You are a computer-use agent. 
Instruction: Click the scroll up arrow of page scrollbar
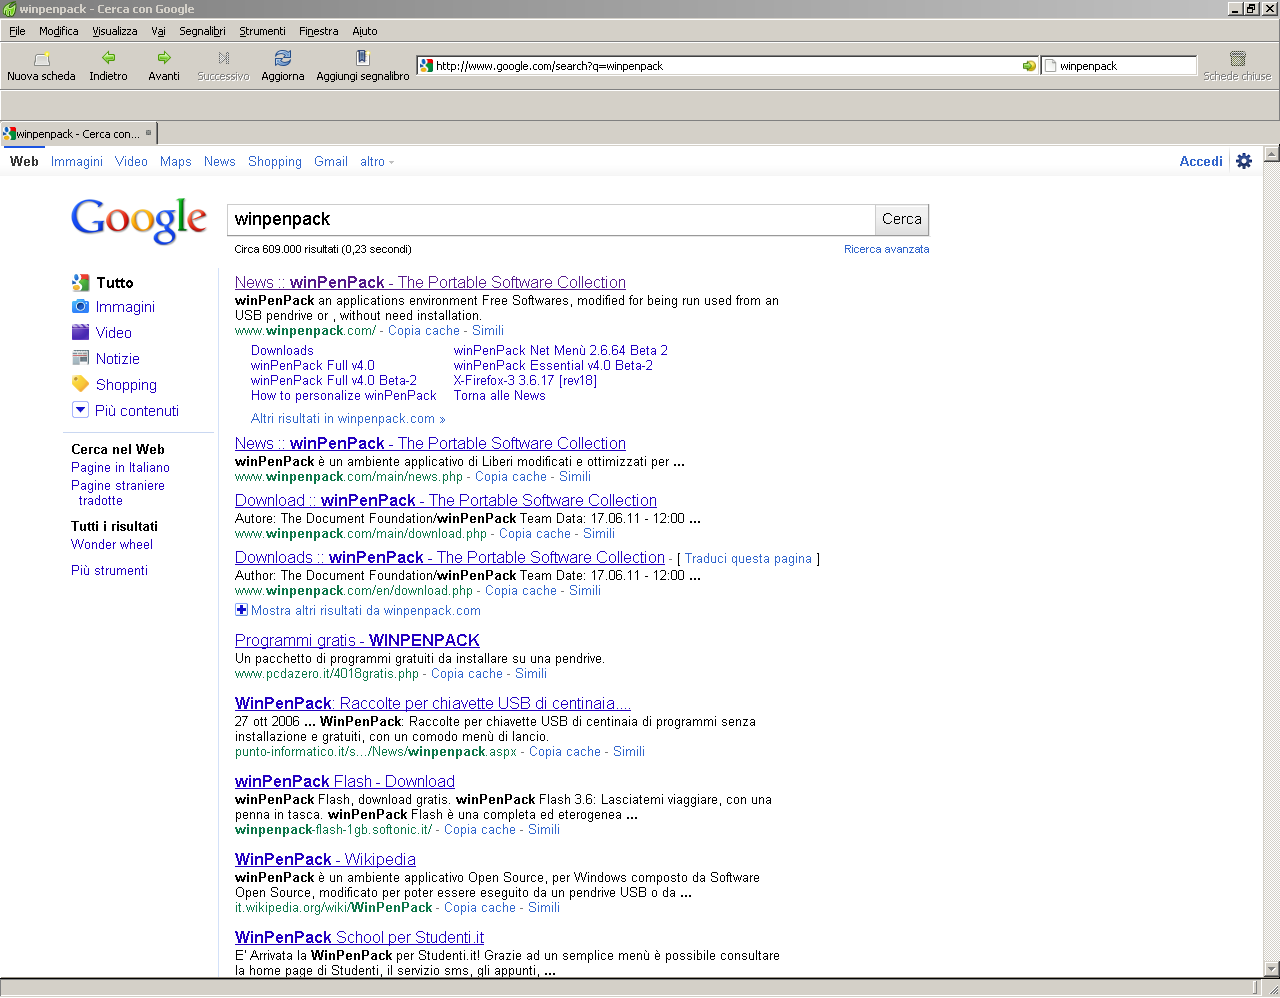click(x=1272, y=154)
